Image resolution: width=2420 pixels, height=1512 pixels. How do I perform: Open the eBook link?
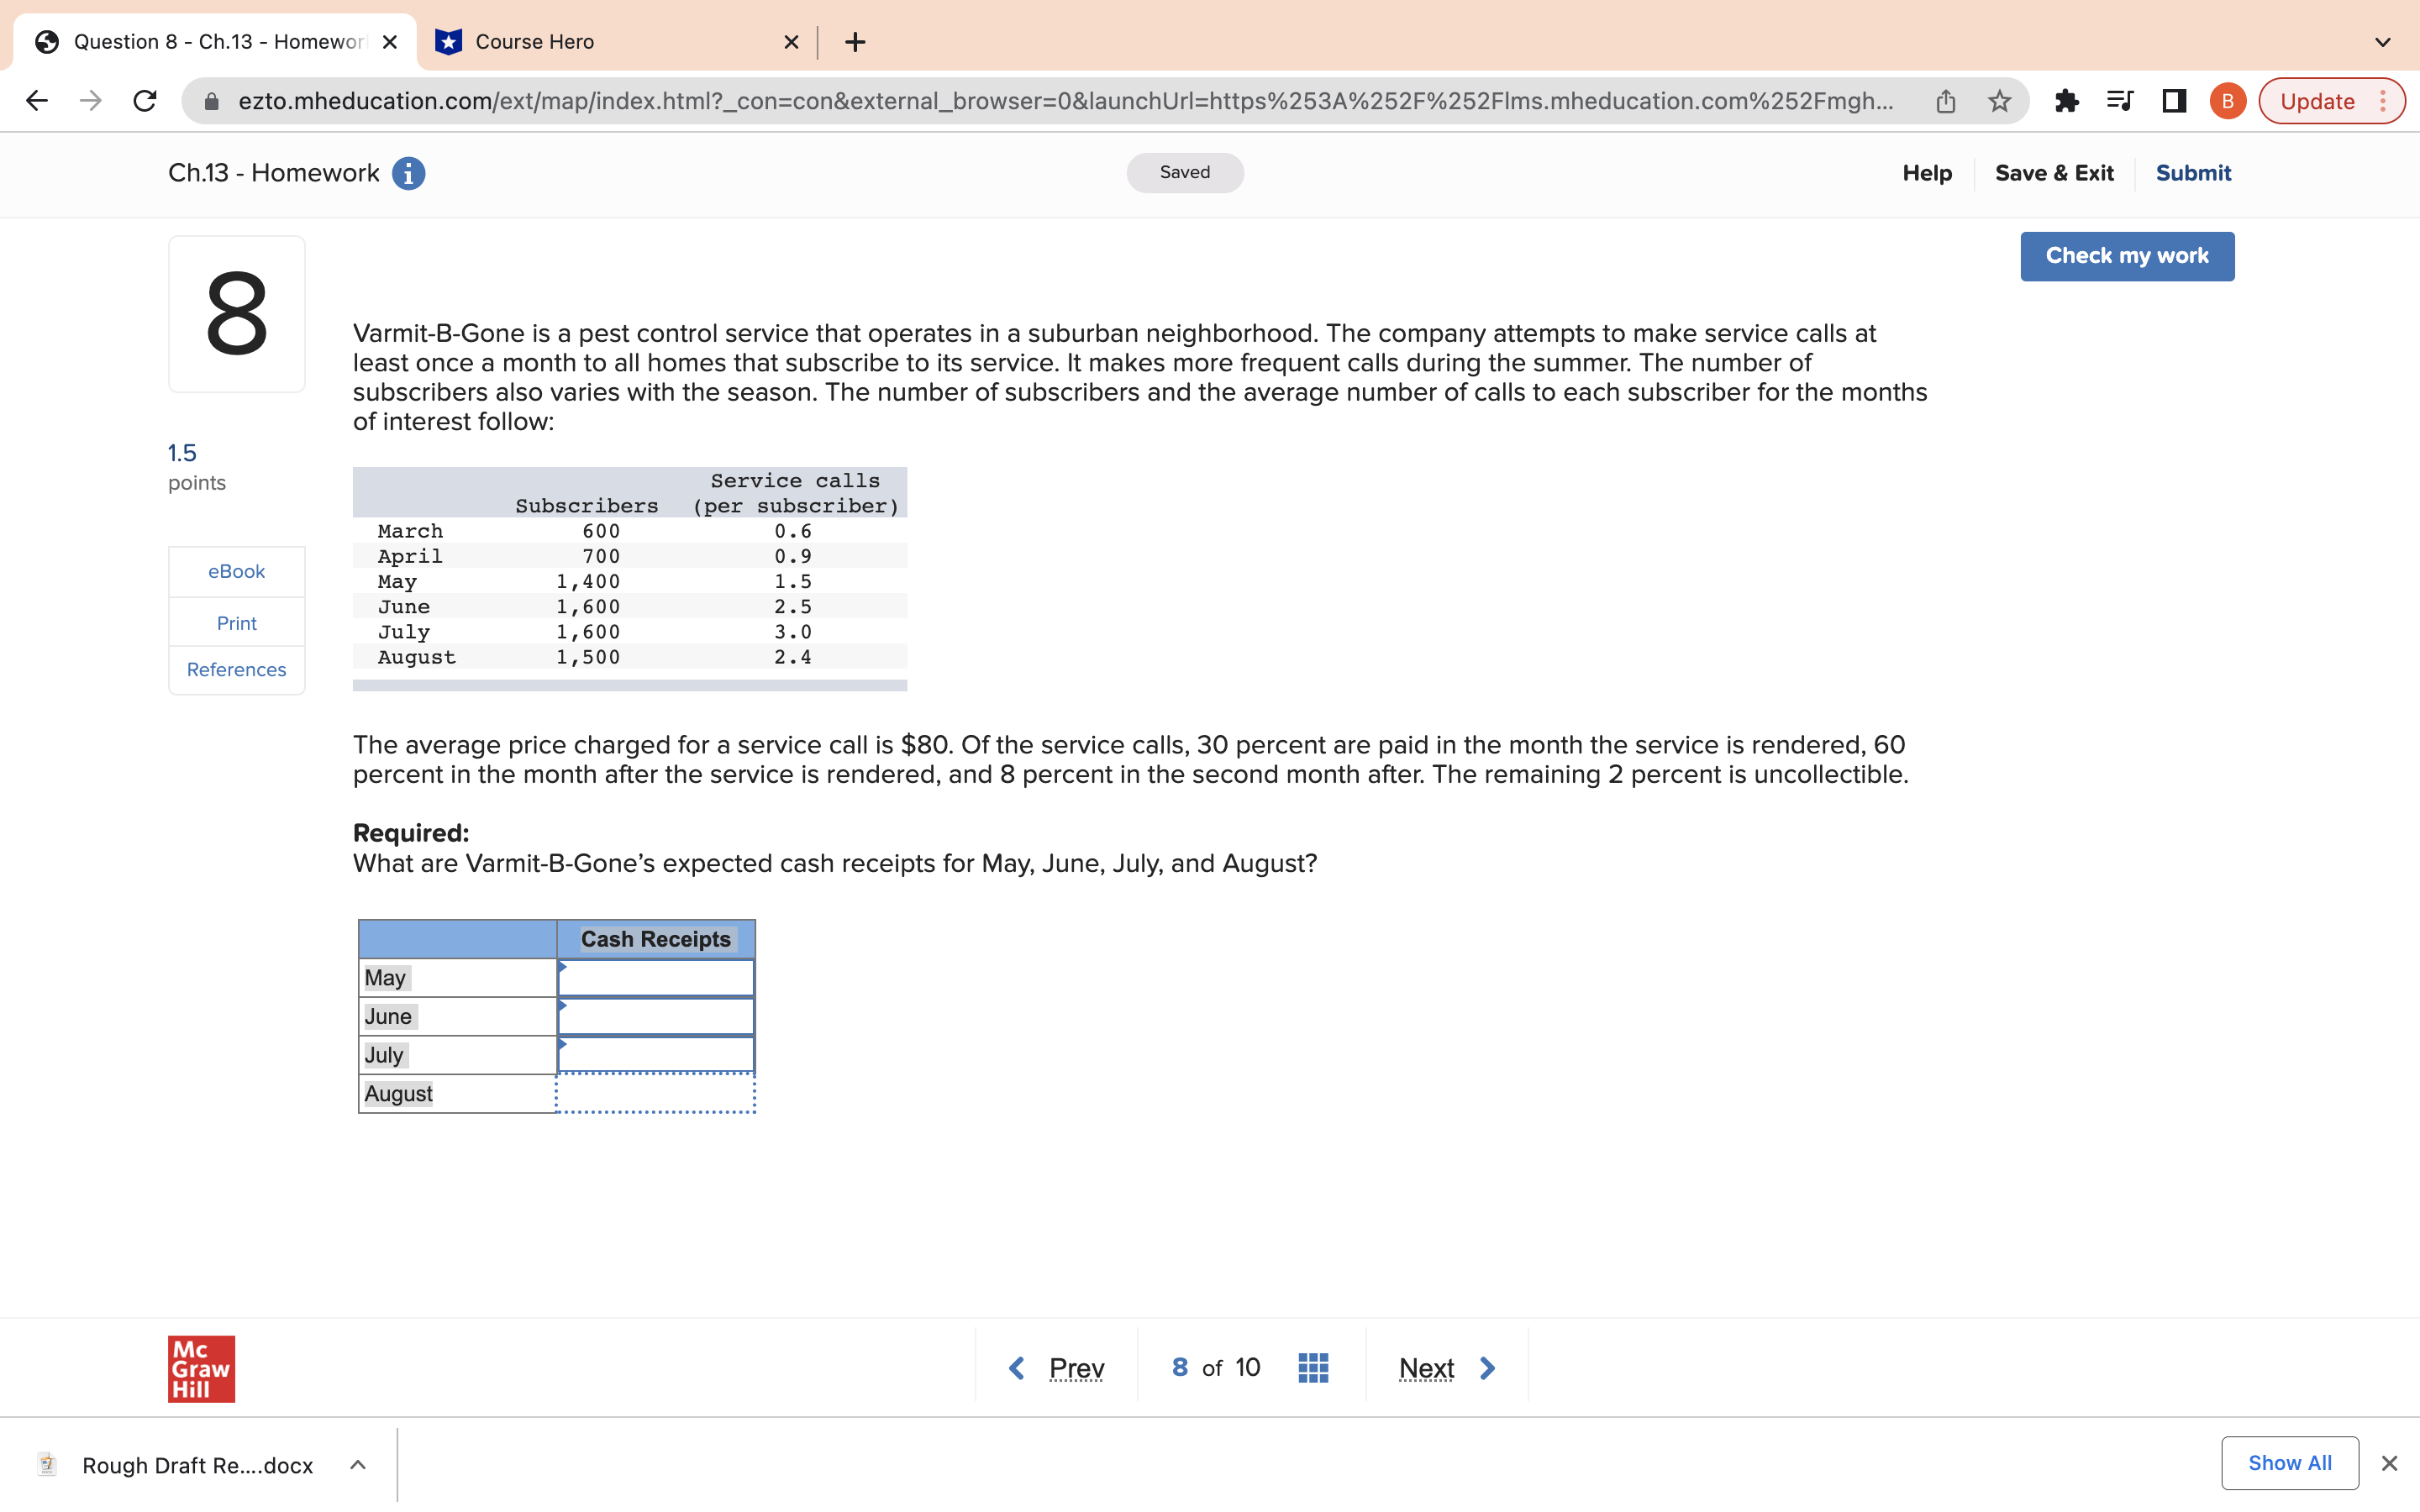[236, 571]
